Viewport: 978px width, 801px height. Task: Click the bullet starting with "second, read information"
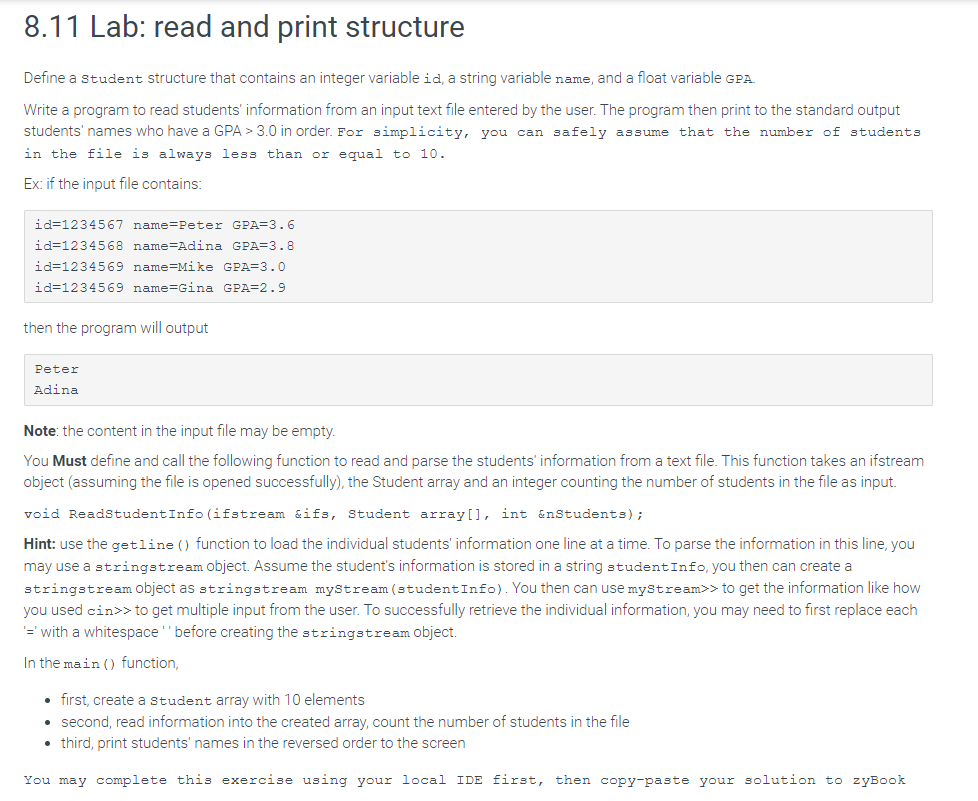pos(345,722)
